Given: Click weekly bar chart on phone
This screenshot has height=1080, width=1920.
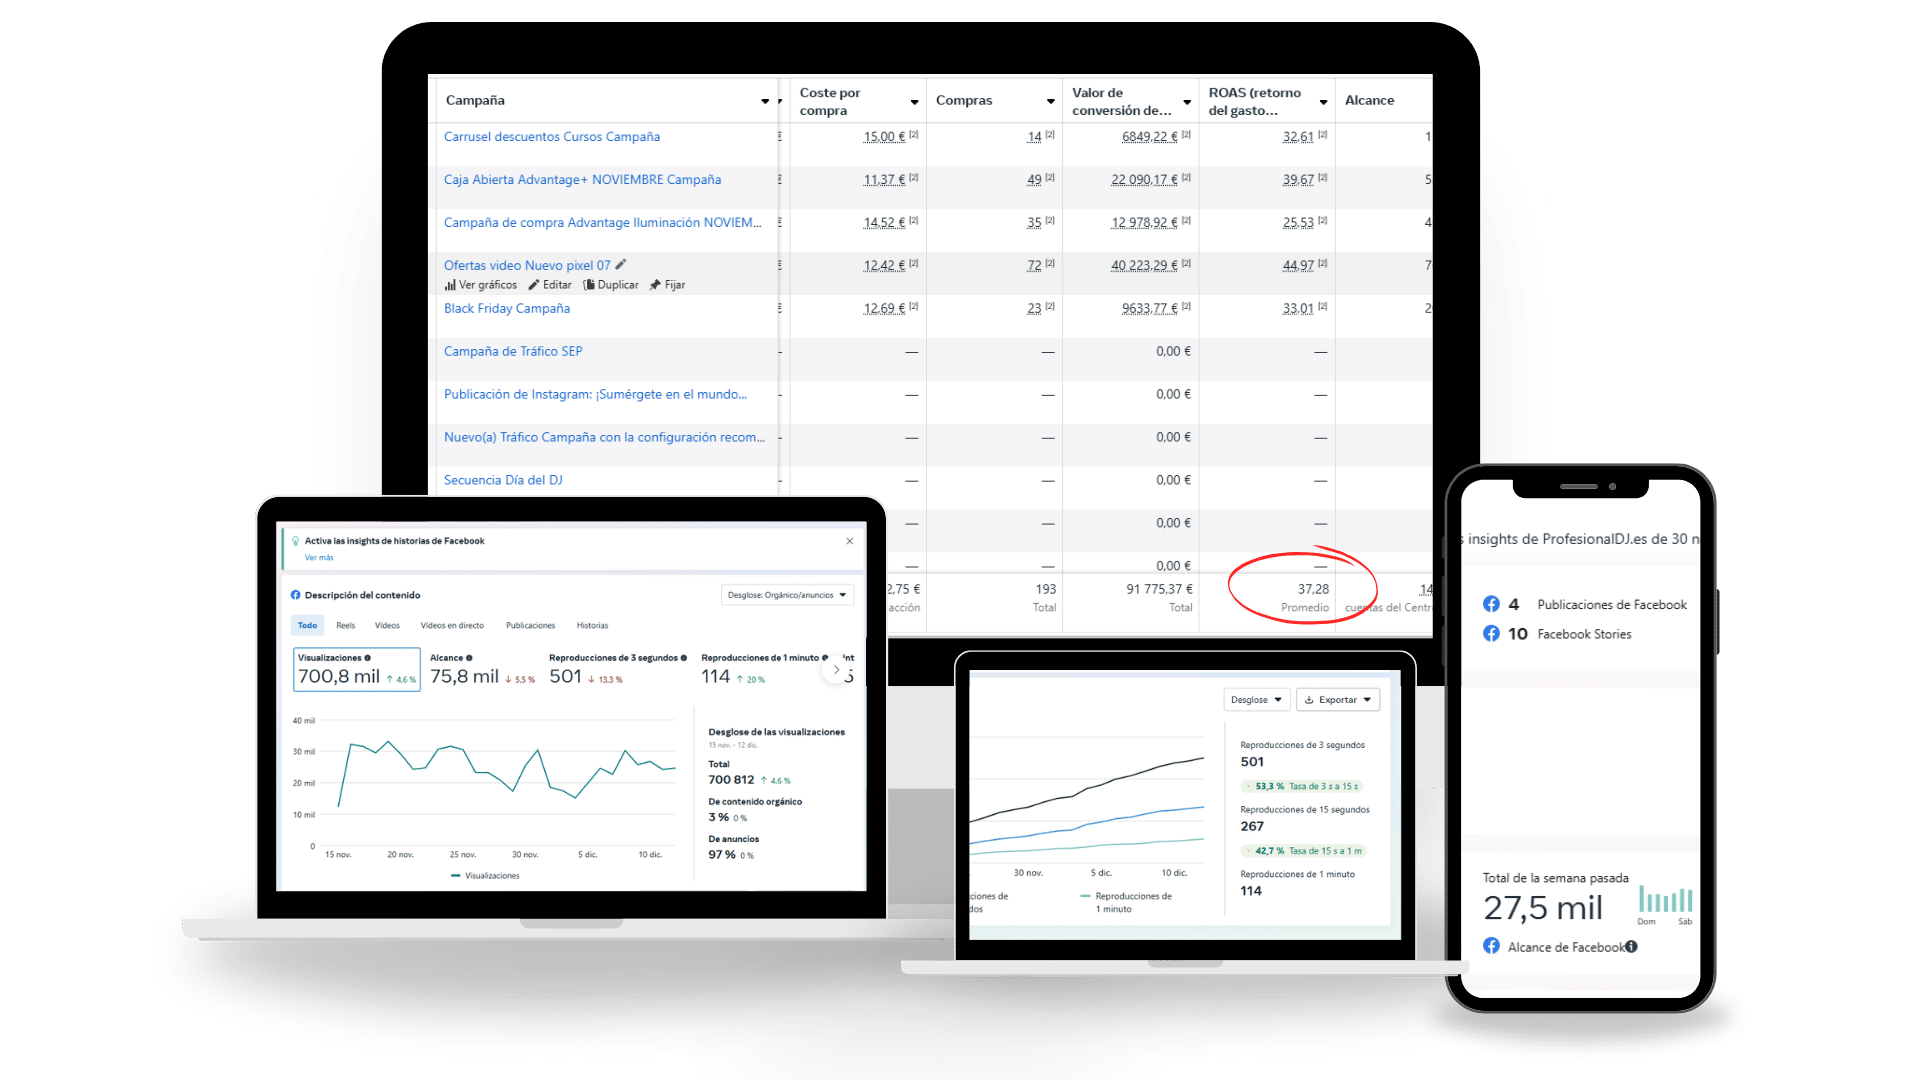Looking at the screenshot, I should (x=1665, y=900).
